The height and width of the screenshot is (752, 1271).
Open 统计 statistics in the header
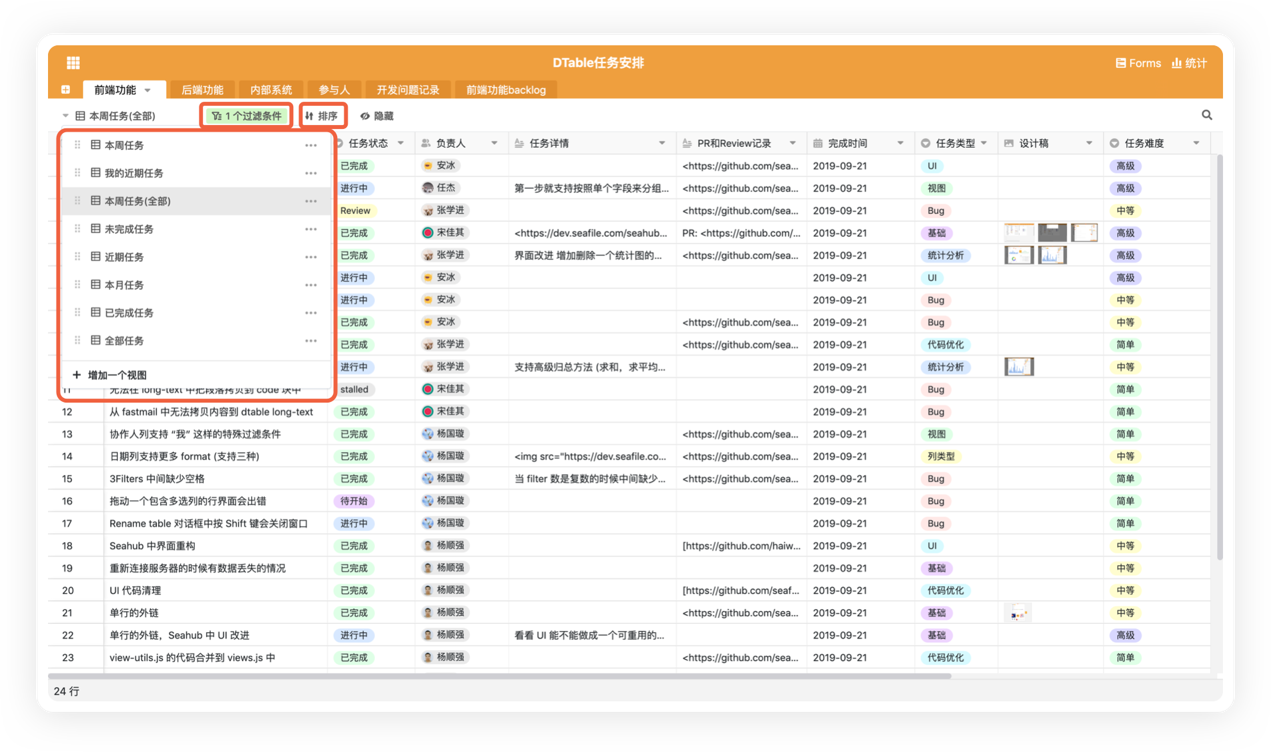pos(1189,63)
